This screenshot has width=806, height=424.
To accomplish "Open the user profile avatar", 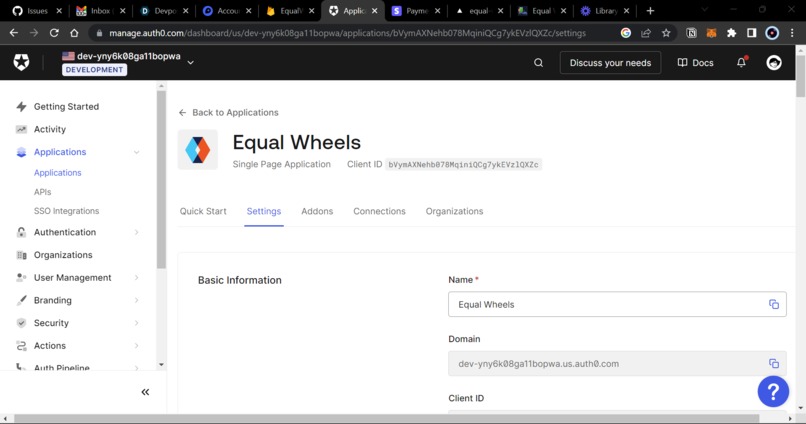I will tap(774, 63).
